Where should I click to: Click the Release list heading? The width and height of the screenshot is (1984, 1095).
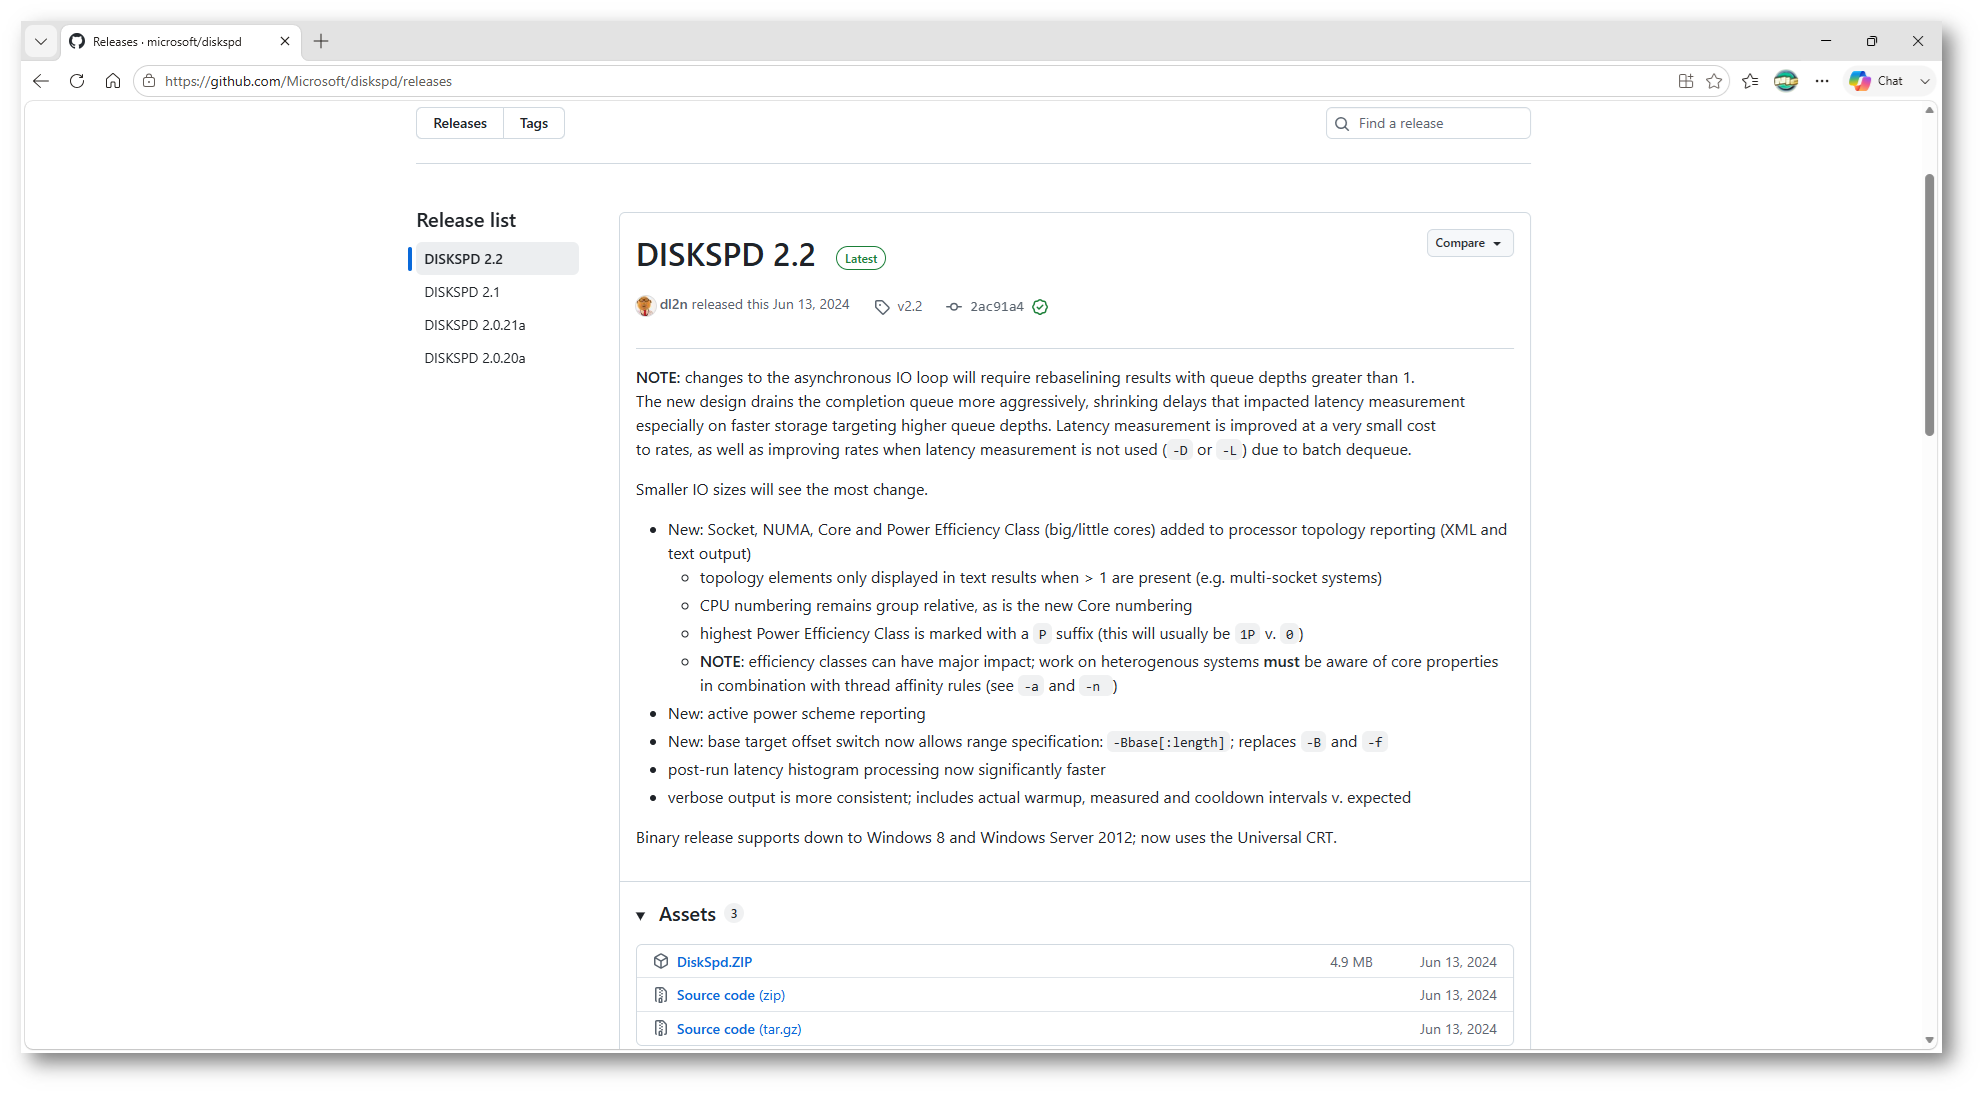tap(466, 220)
